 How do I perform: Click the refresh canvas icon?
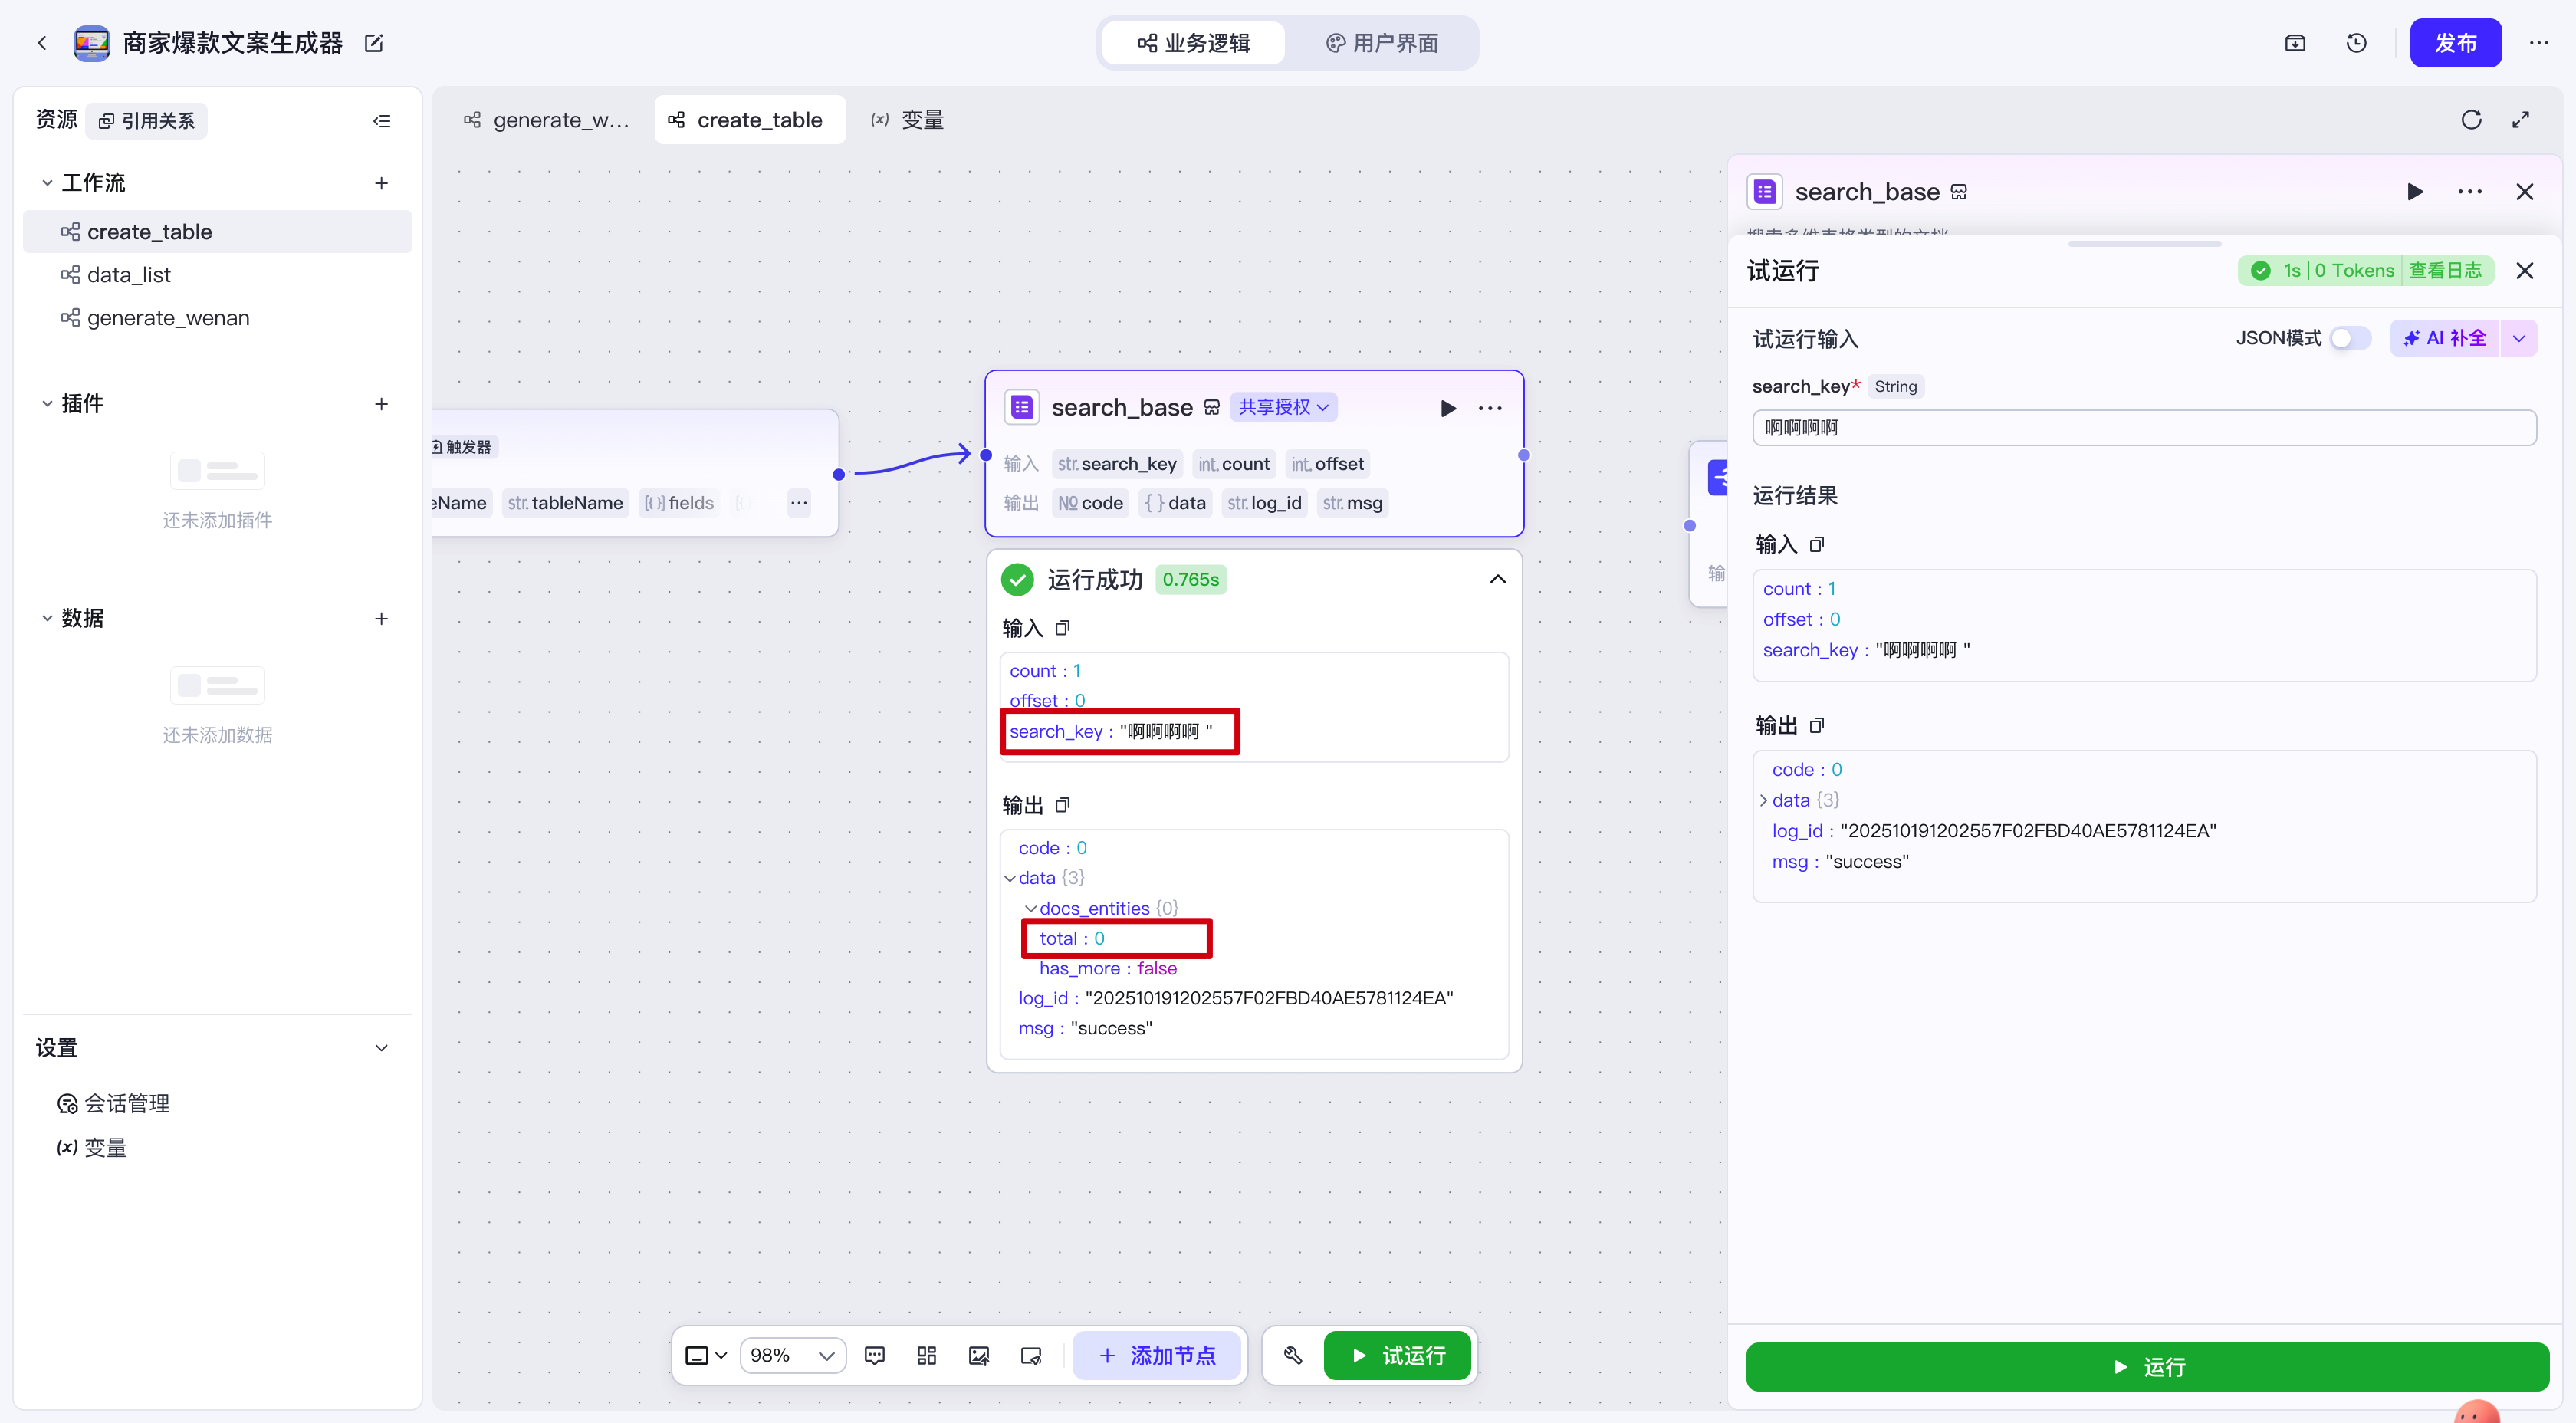click(x=2471, y=120)
